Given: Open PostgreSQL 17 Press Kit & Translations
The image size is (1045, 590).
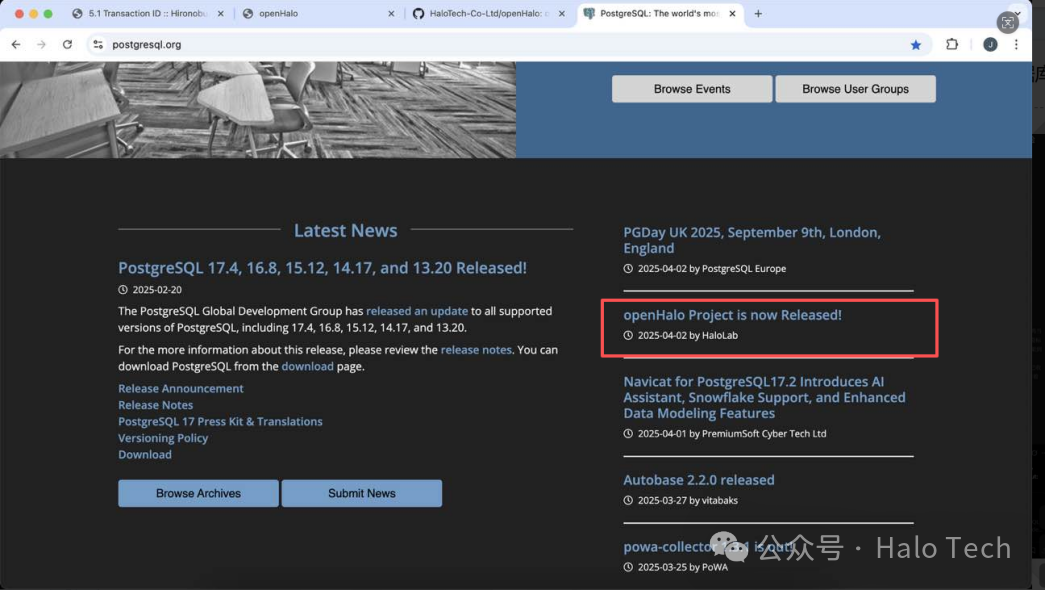Looking at the screenshot, I should click(220, 422).
